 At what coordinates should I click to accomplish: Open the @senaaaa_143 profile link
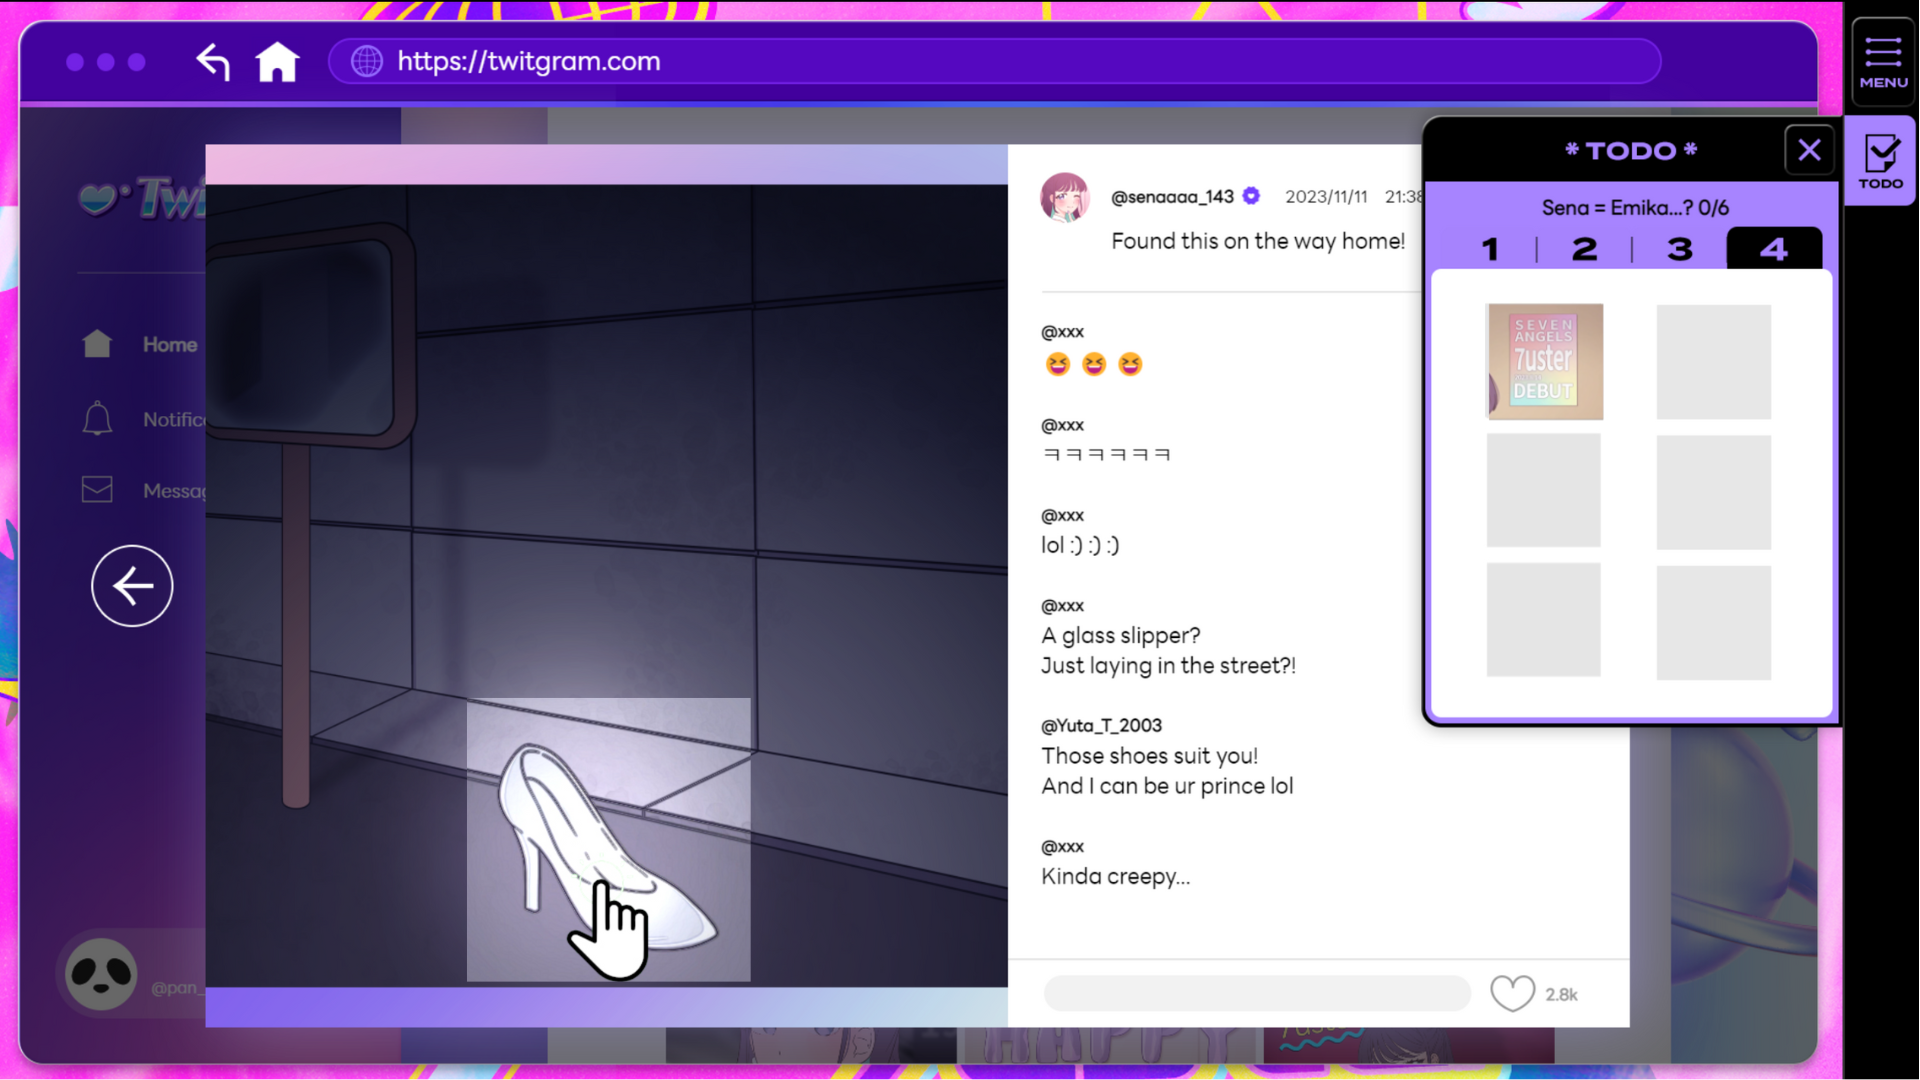tap(1172, 197)
